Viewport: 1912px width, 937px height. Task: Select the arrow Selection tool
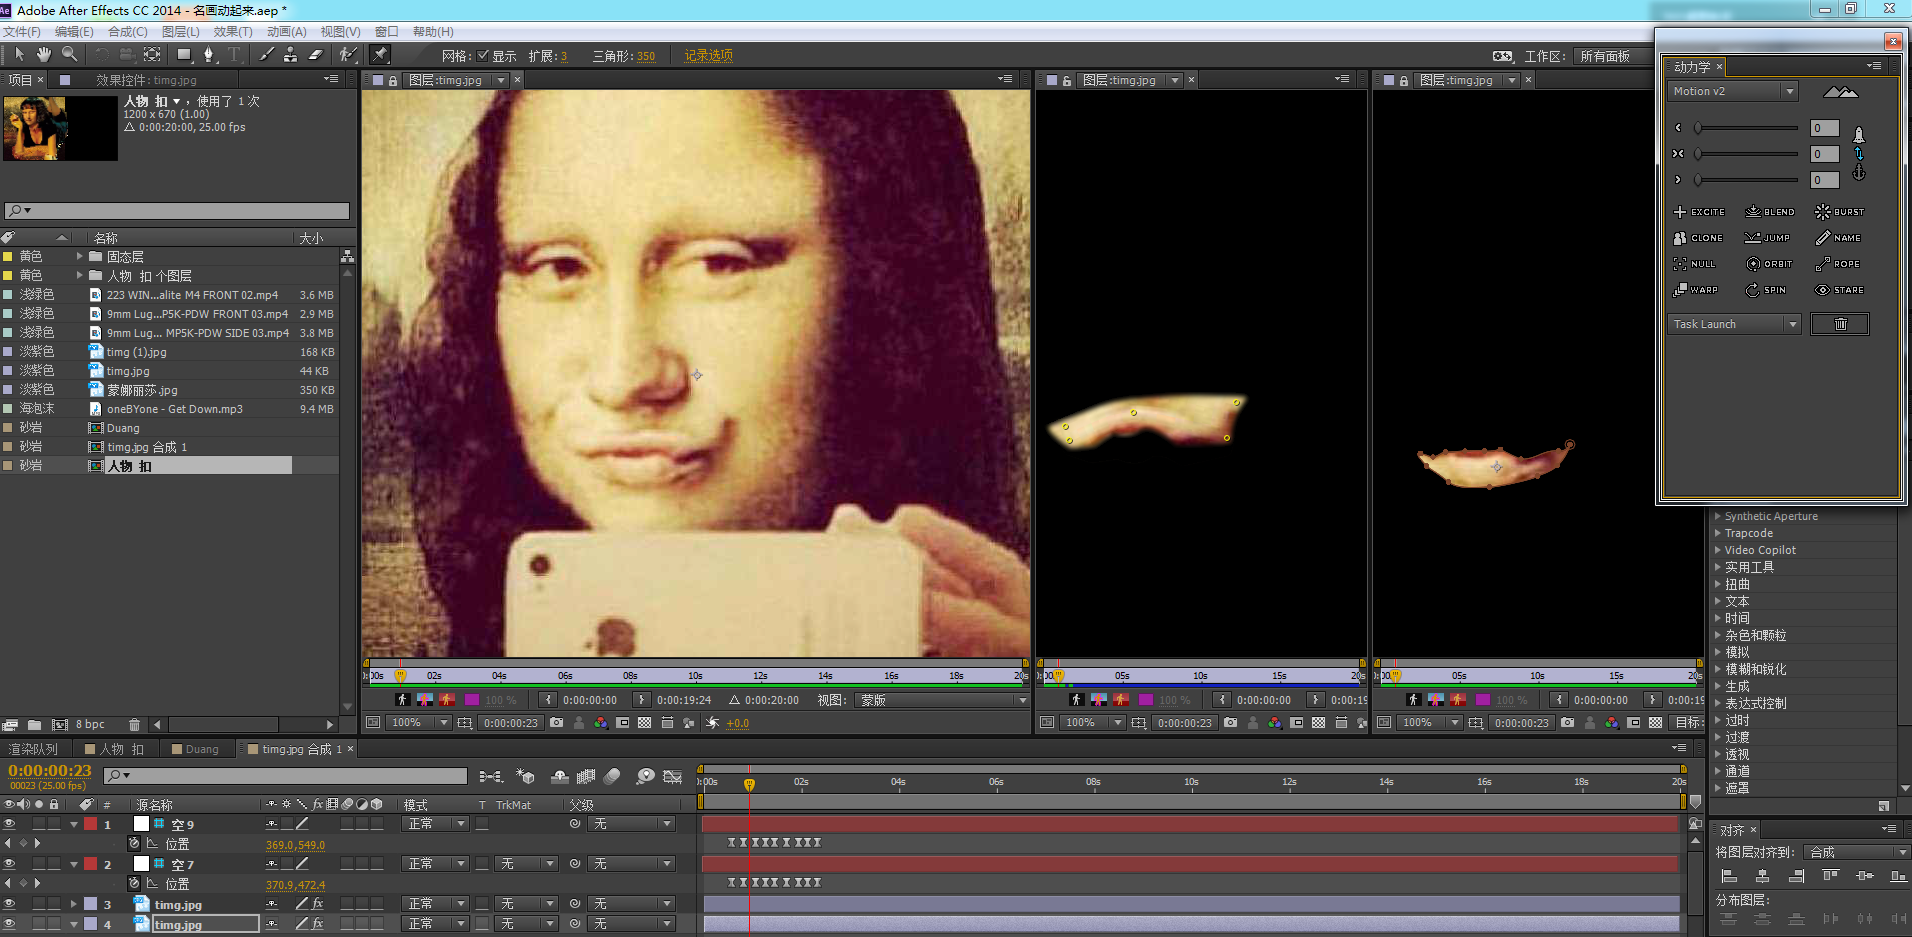pos(19,55)
